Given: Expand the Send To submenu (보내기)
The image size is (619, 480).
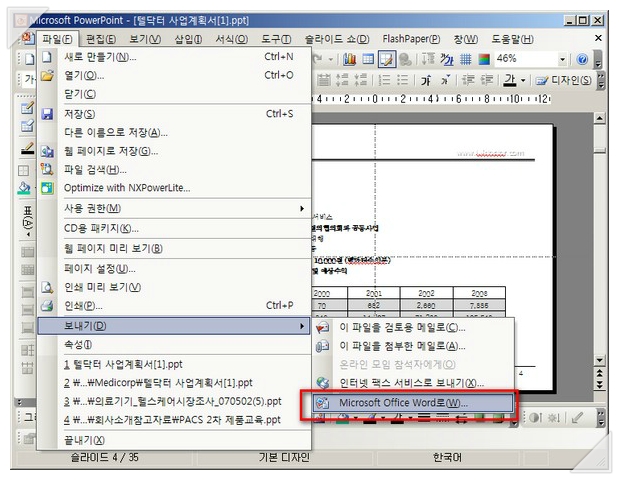Looking at the screenshot, I should [174, 326].
